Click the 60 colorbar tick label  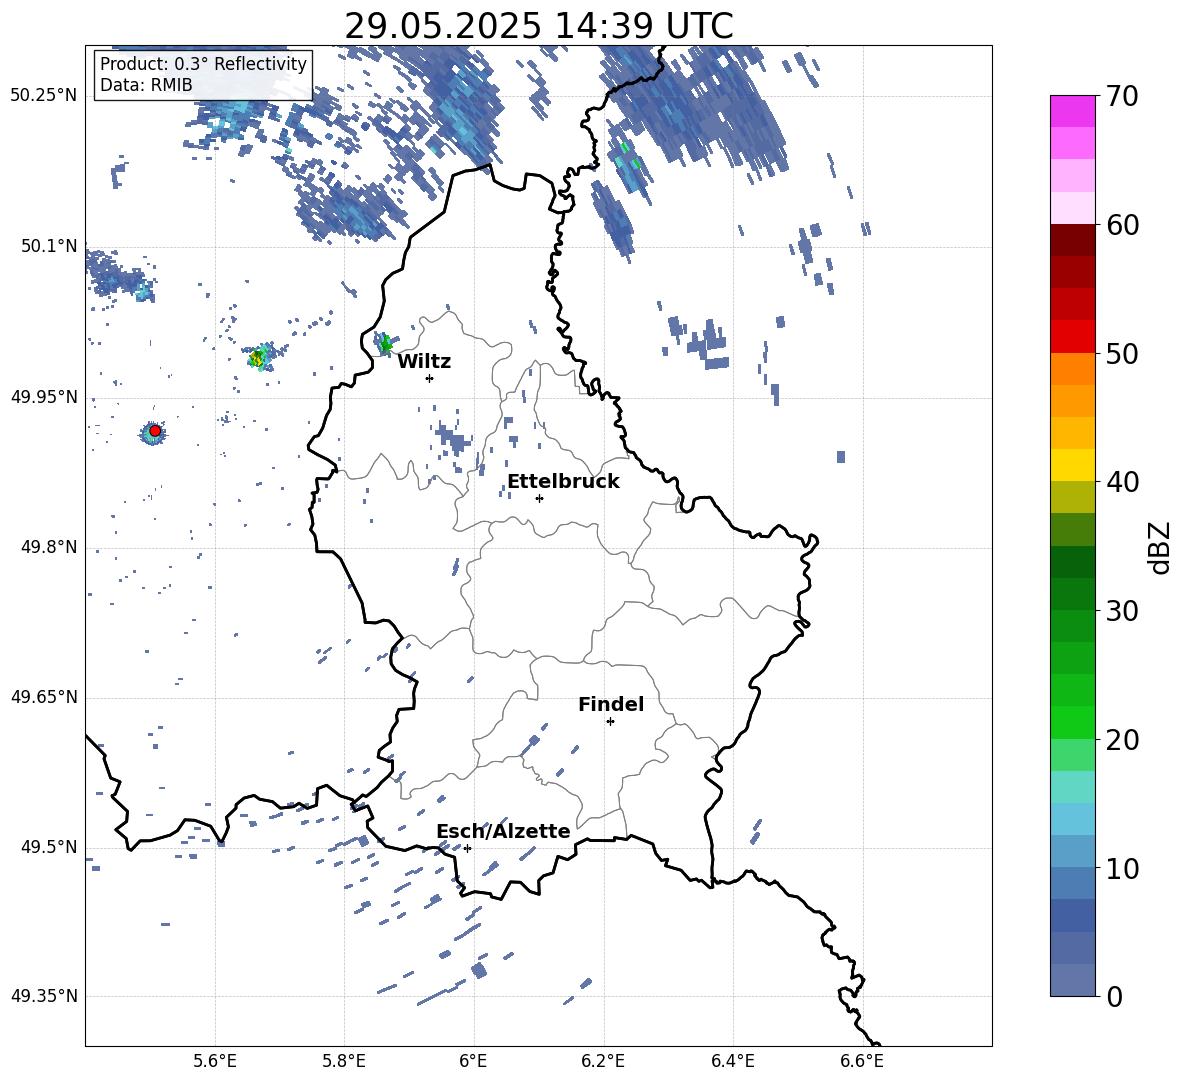(x=1122, y=225)
